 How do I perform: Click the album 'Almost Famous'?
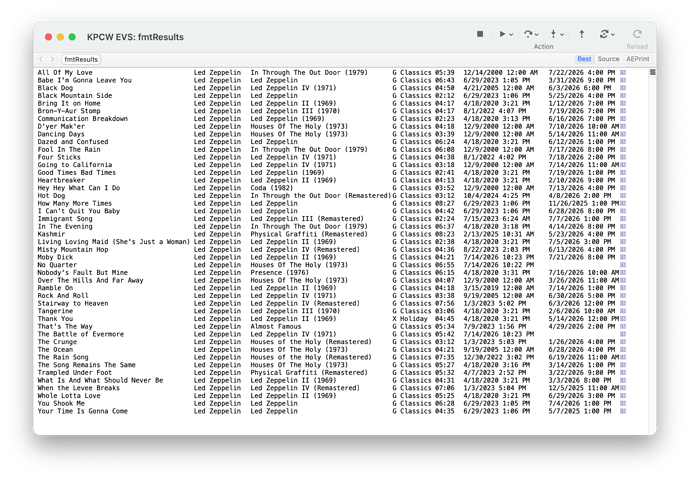click(276, 326)
